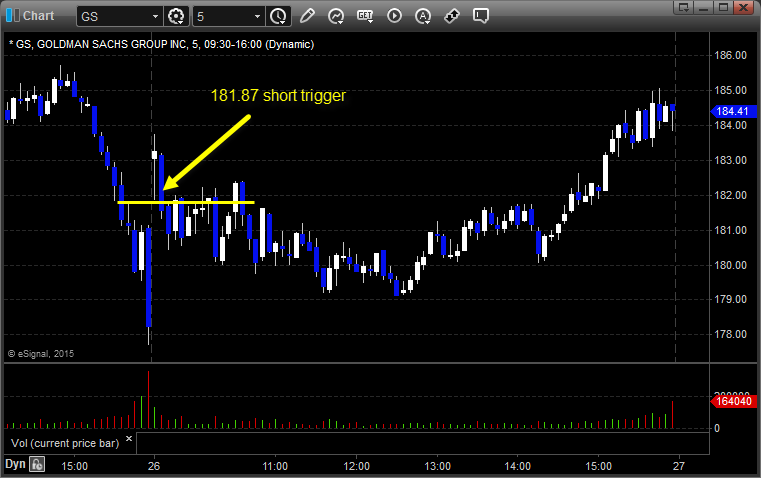Open the chart type line icon

click(336, 16)
